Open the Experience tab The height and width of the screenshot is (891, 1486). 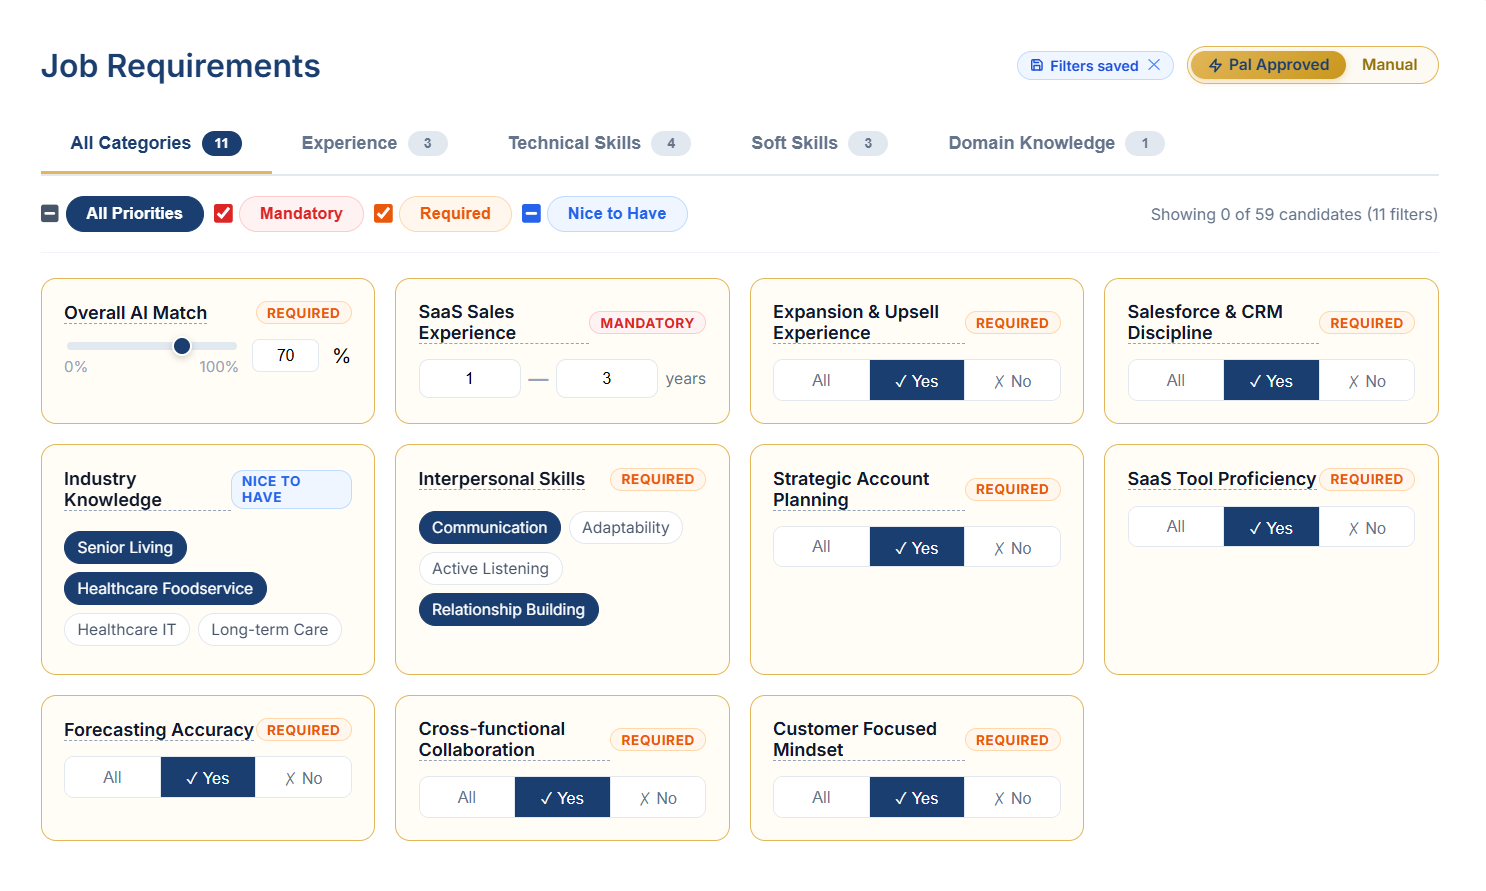pyautogui.click(x=374, y=143)
